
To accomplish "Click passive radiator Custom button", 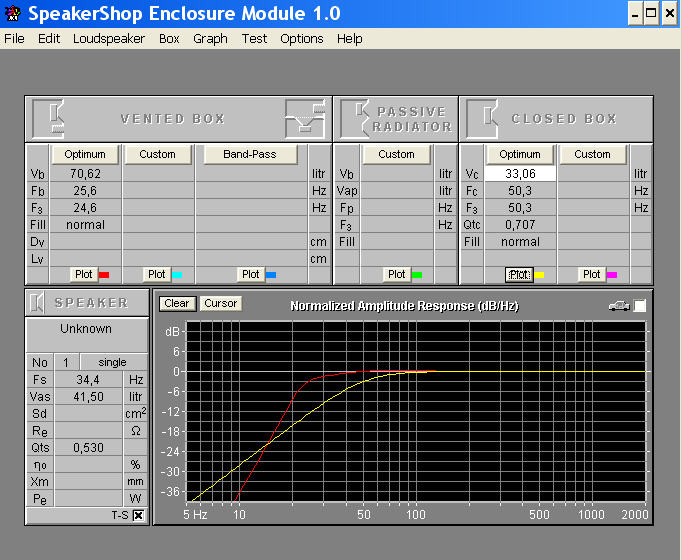I will (x=396, y=154).
